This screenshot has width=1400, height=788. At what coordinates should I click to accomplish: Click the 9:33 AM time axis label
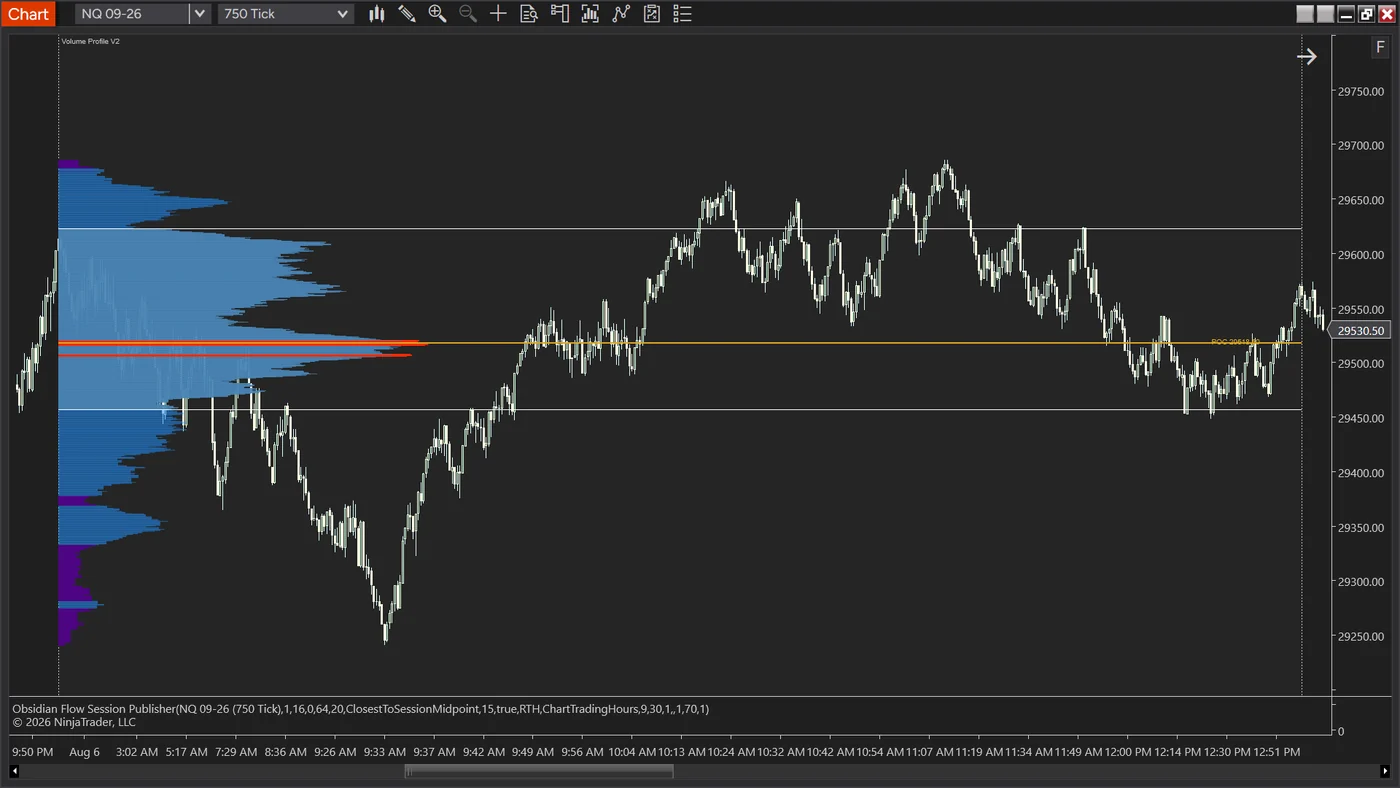(x=385, y=752)
